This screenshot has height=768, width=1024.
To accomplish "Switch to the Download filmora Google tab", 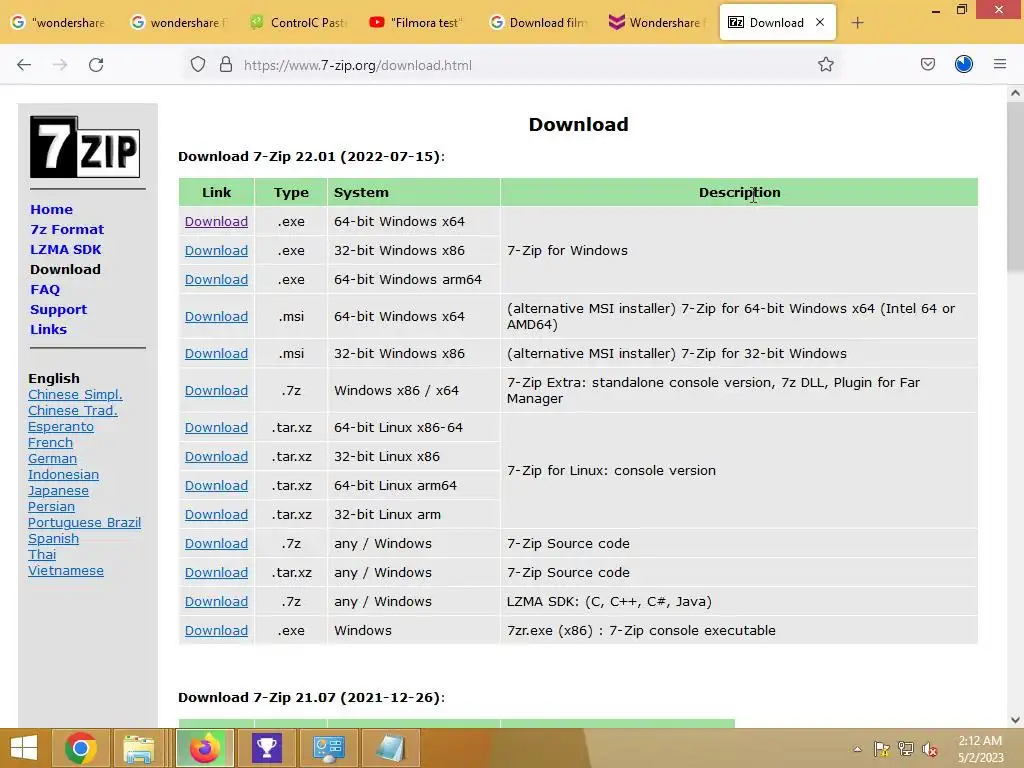I will point(538,22).
